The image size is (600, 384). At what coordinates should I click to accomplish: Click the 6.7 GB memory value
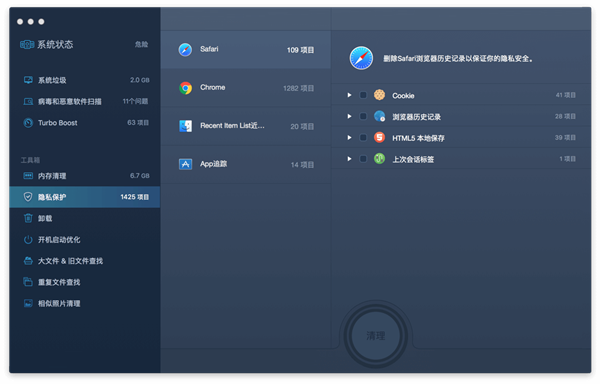(140, 176)
